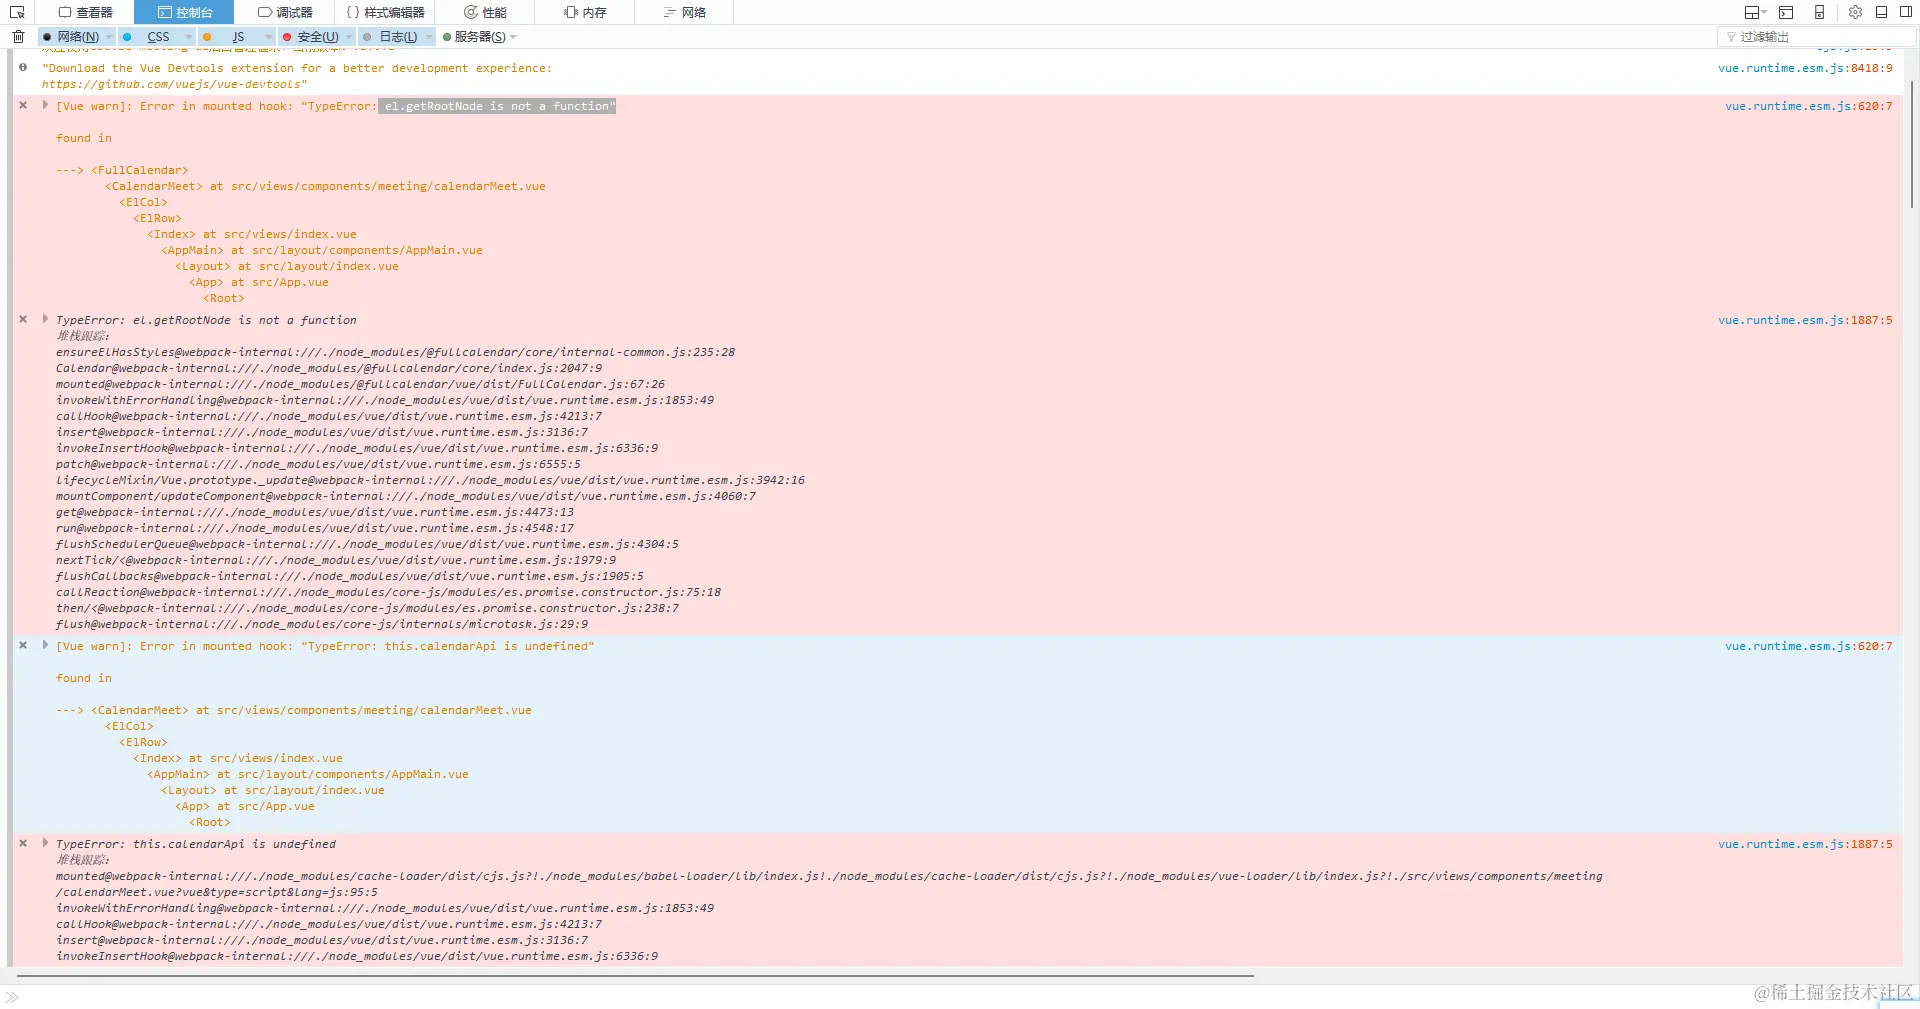Activate the element picker tool
The image size is (1920, 1009).
[17, 12]
